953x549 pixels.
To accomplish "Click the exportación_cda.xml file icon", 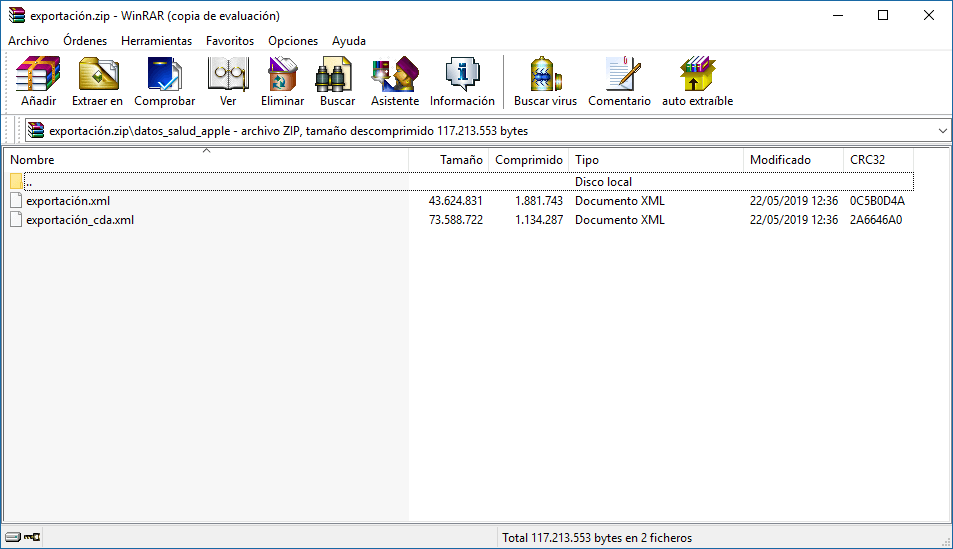I will click(16, 219).
